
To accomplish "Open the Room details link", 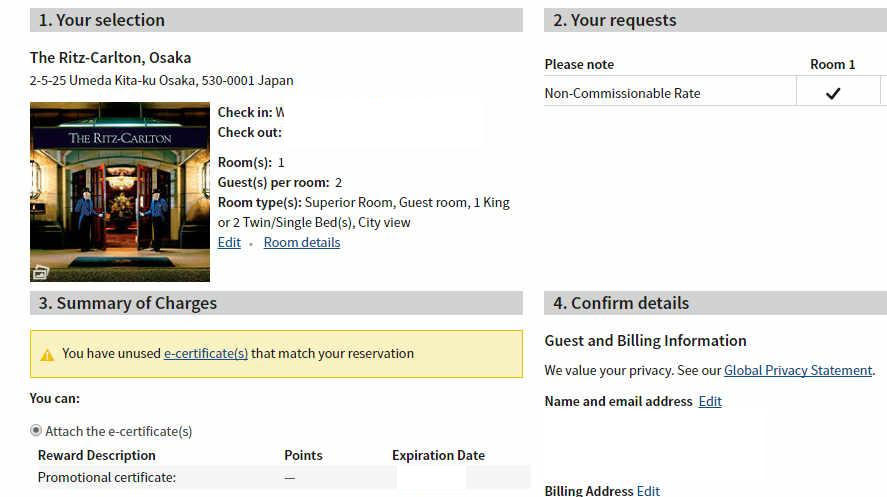I will coord(301,242).
